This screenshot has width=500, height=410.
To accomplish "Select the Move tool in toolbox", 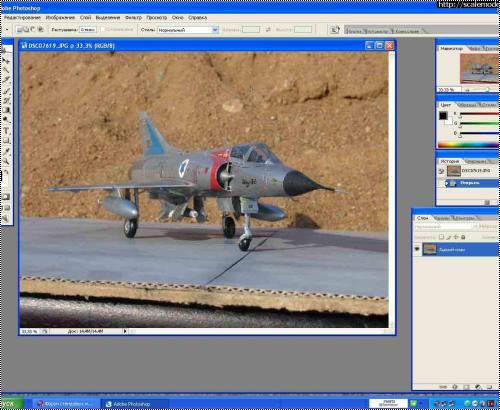I will pos(7,62).
